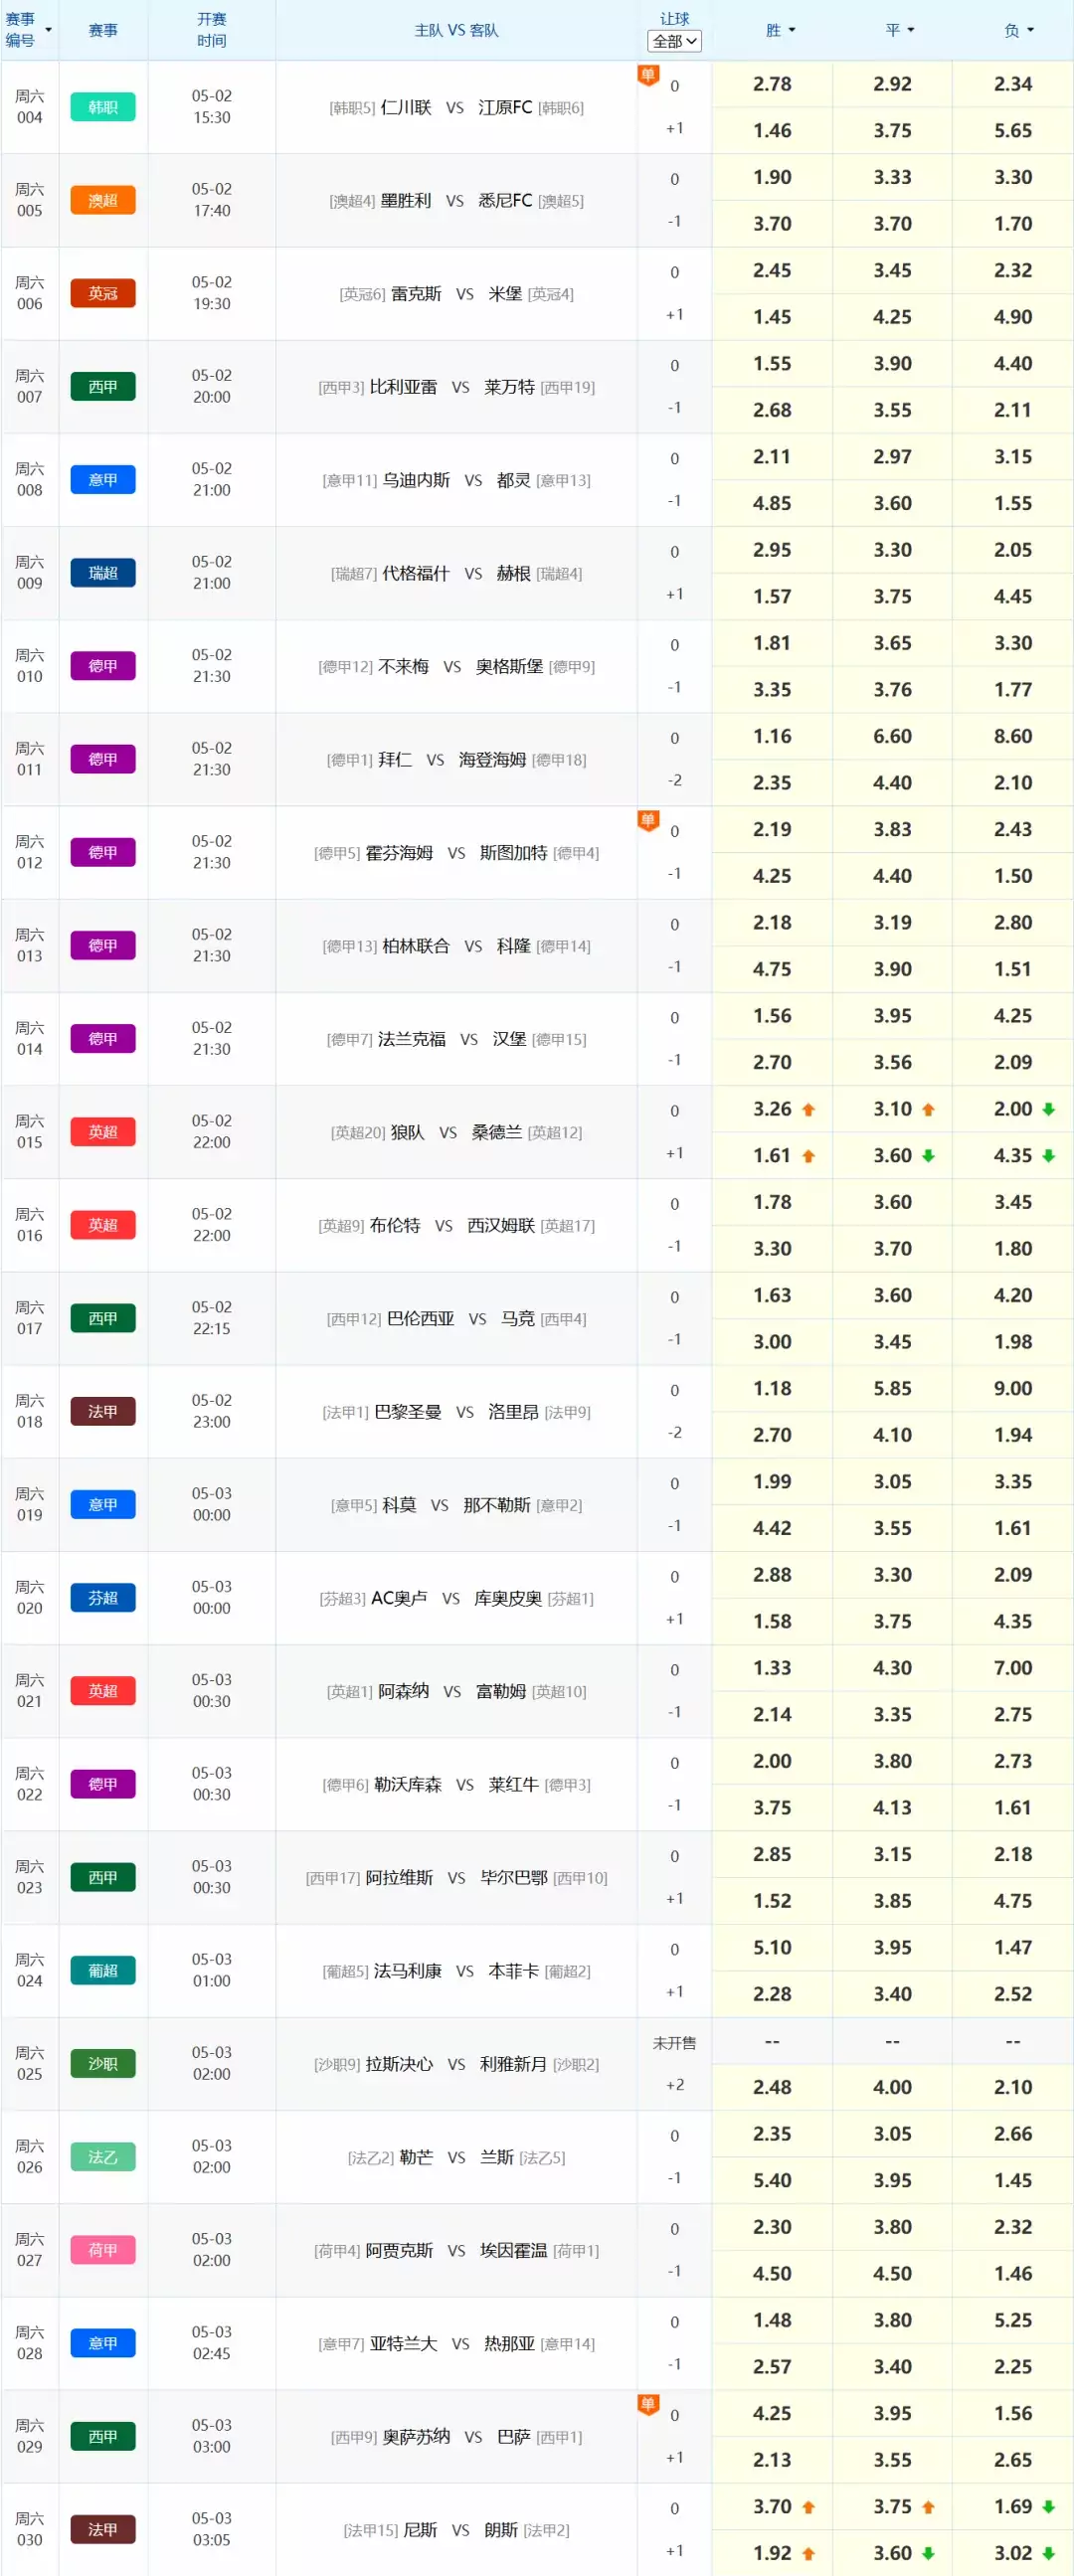The width and height of the screenshot is (1074, 2576).
Task: Click the 单 badge on 仁川联 vs 江原FC row
Action: tap(648, 74)
